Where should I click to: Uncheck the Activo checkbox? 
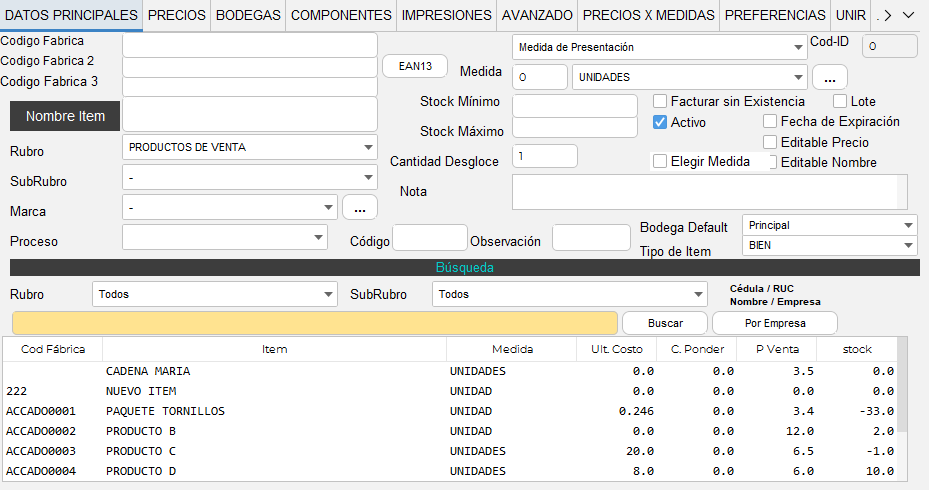tap(660, 122)
